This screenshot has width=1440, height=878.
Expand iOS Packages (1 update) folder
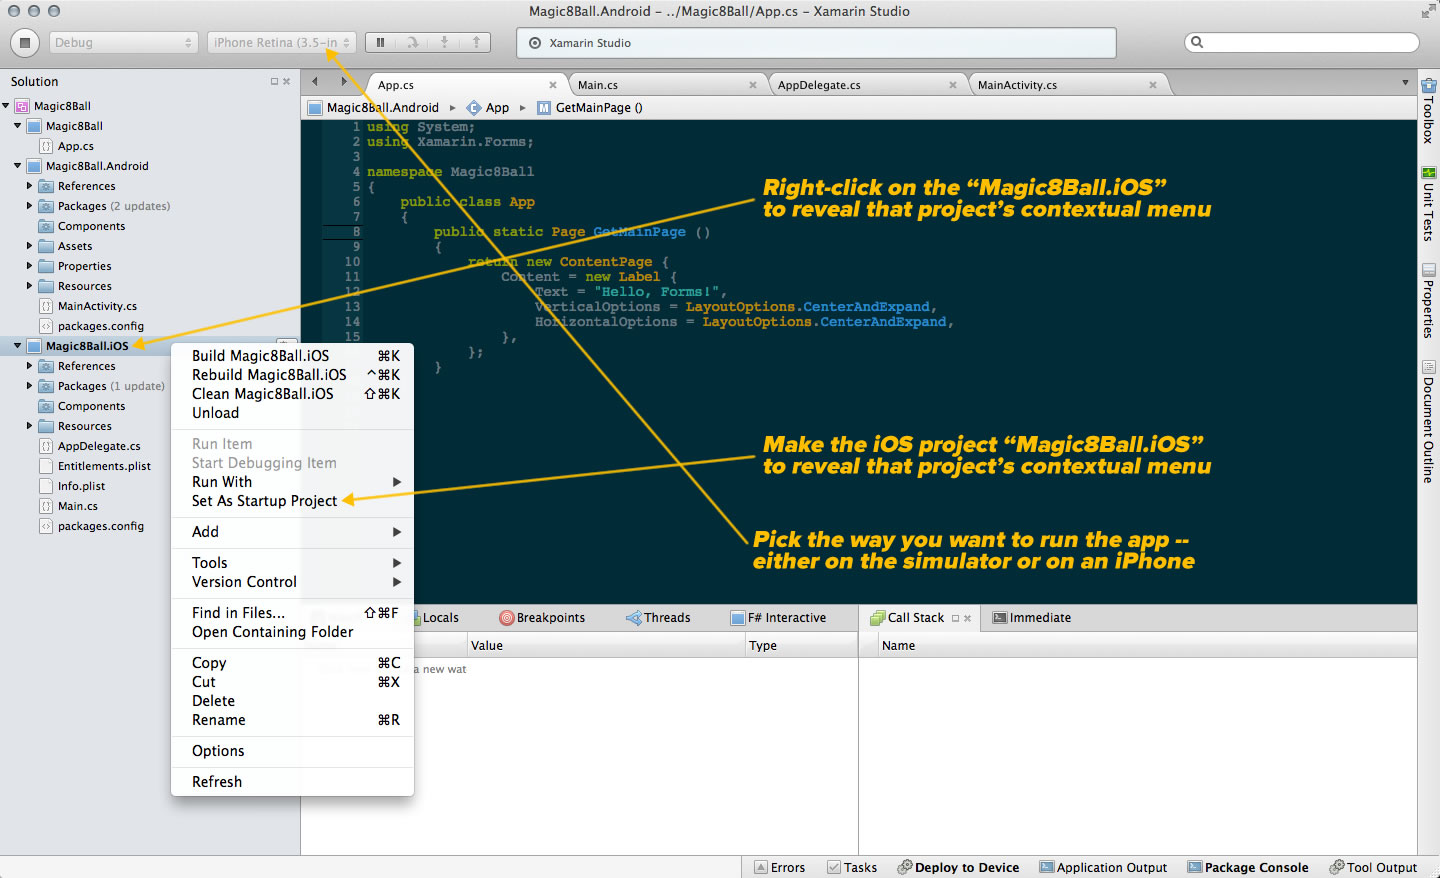29,386
